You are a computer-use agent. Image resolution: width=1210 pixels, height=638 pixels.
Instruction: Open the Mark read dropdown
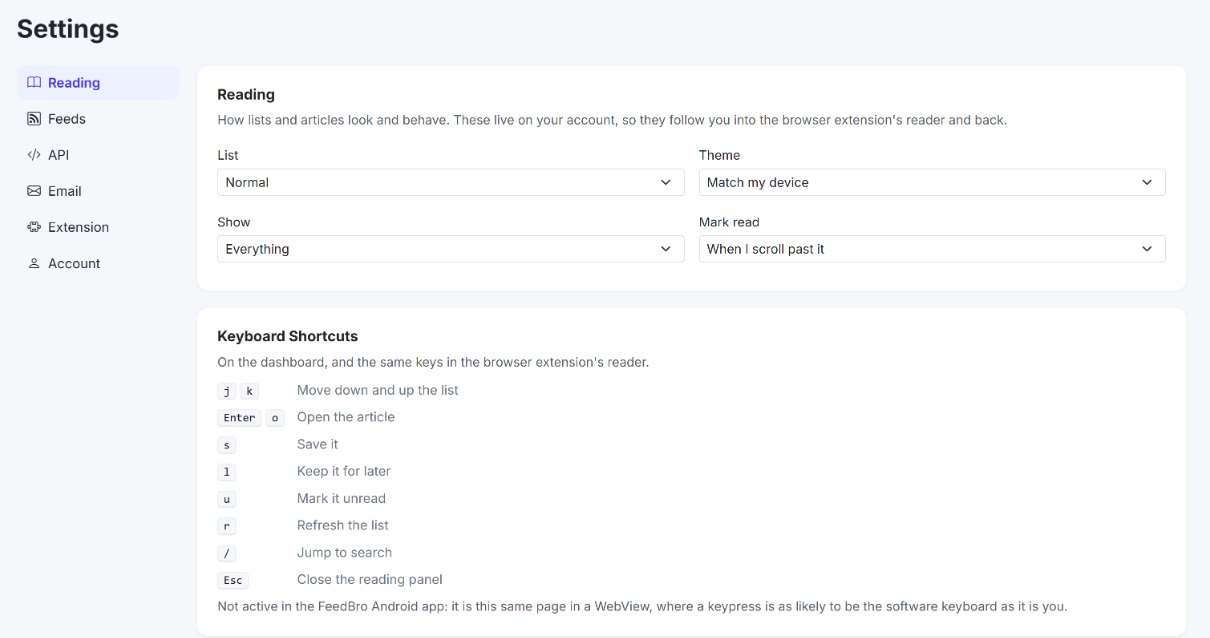(932, 249)
